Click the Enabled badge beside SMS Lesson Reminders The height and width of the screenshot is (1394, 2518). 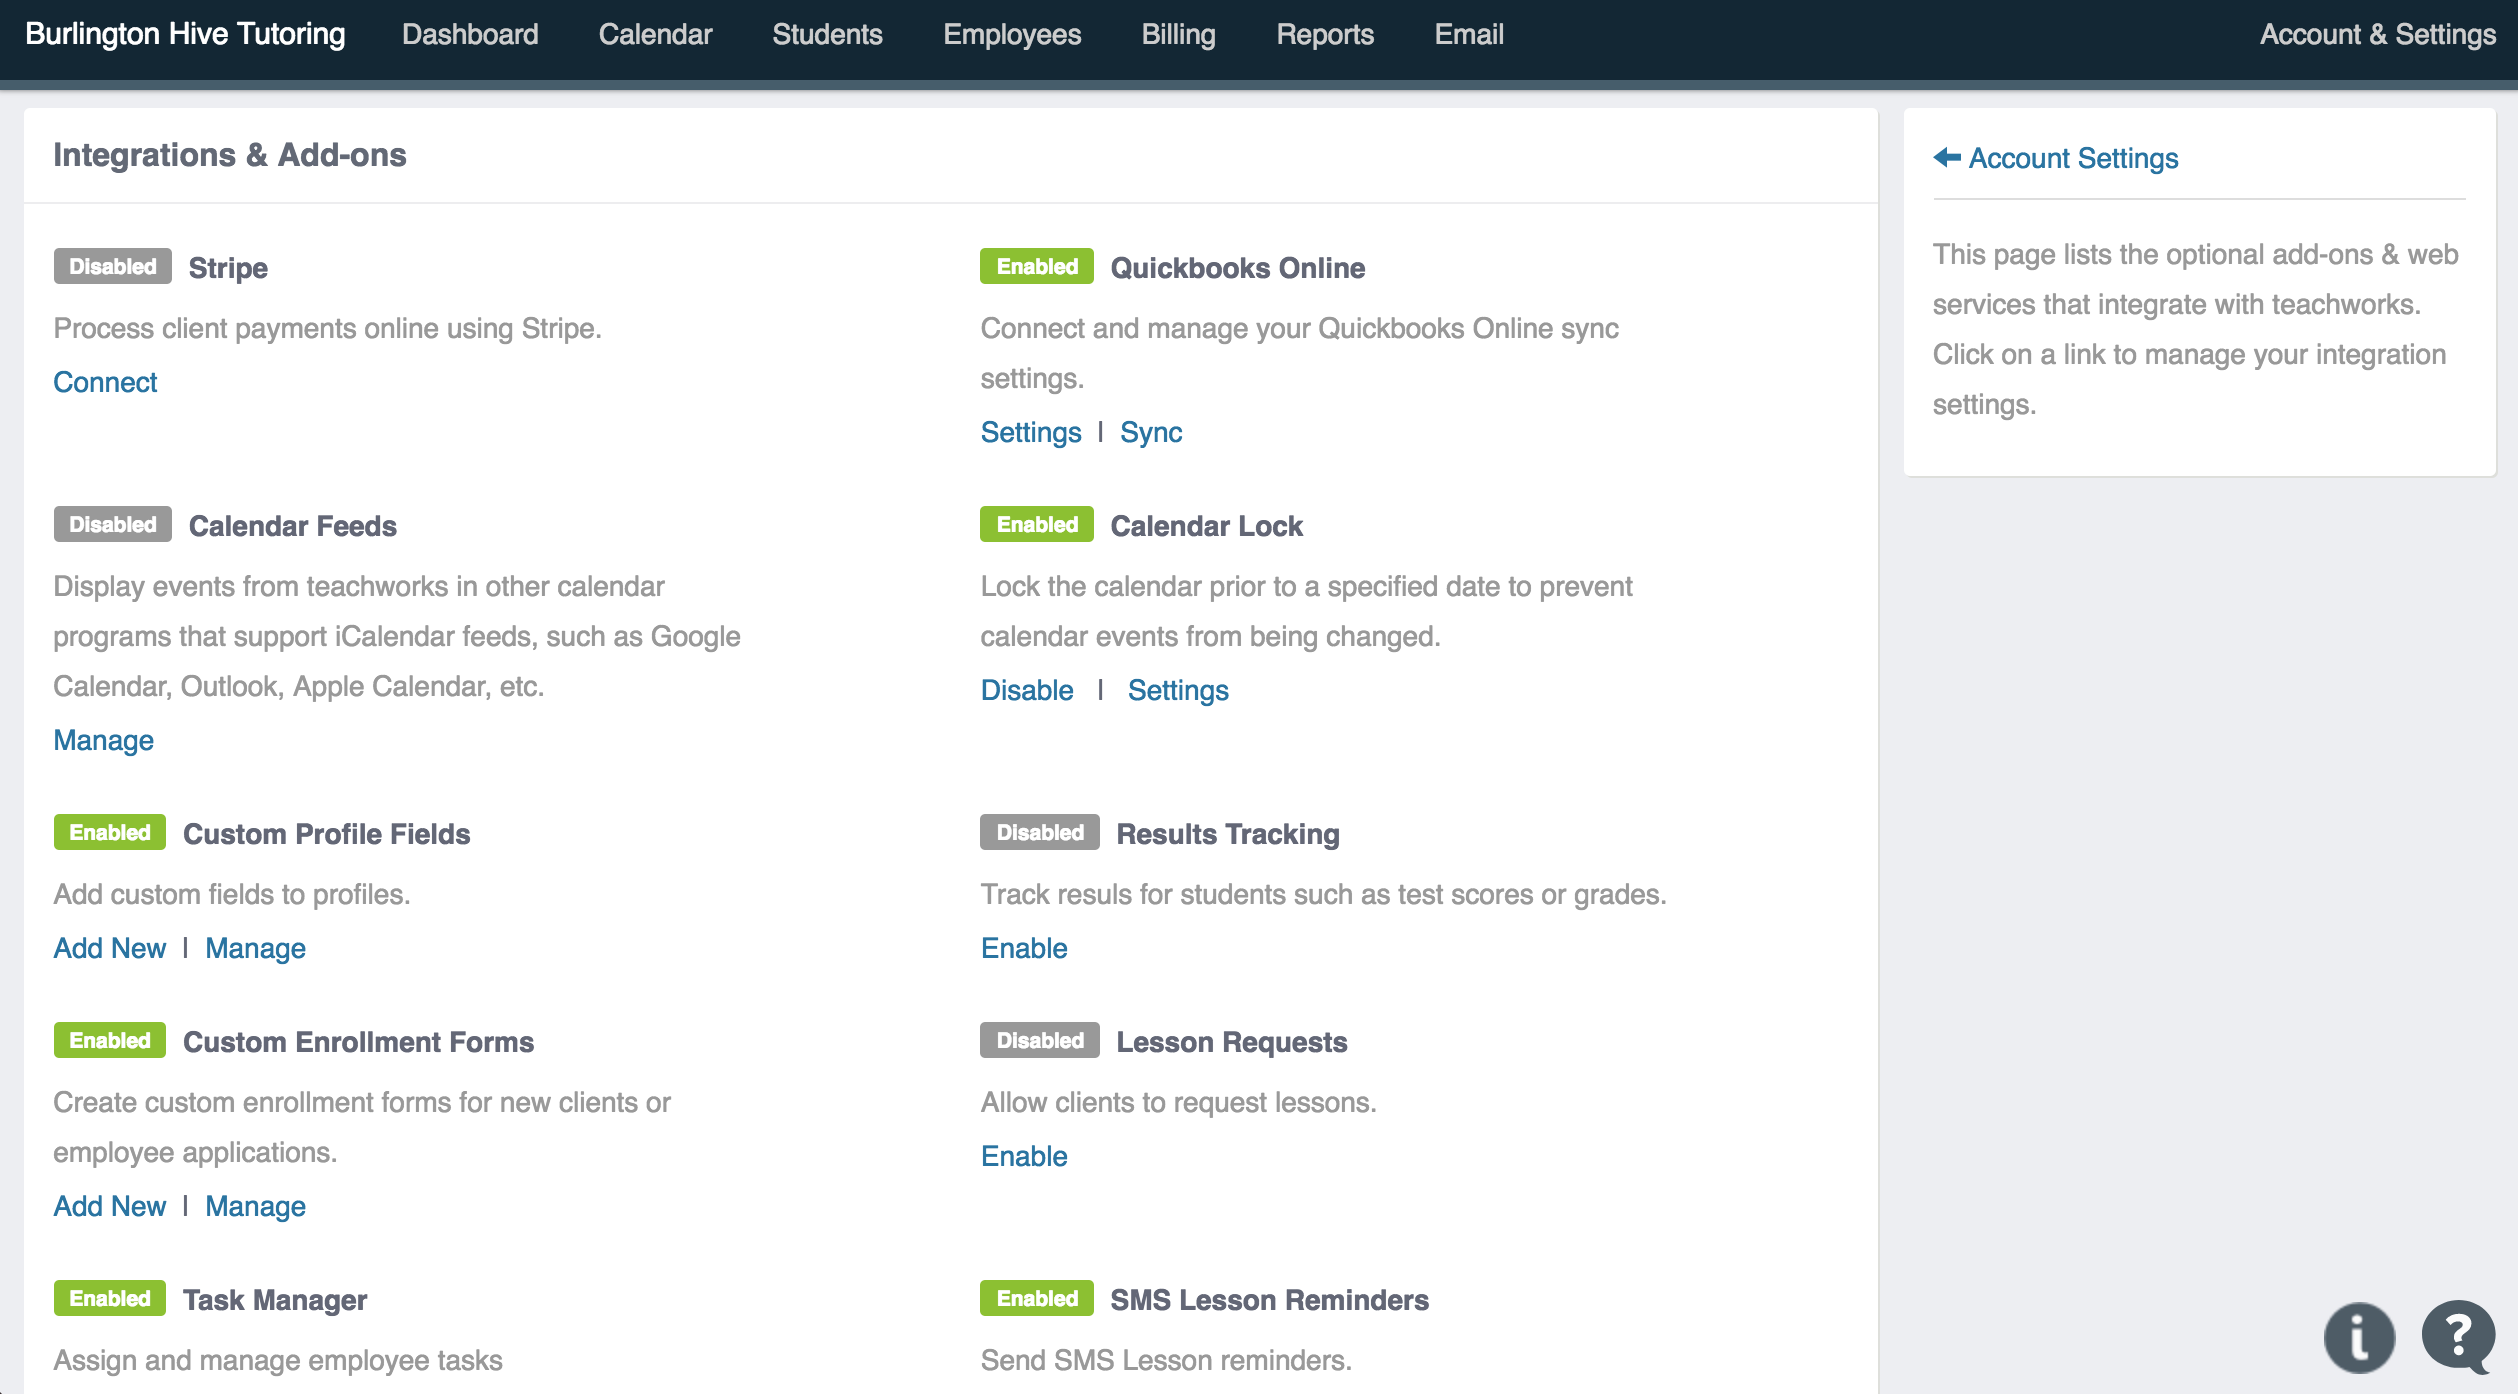pos(1037,1298)
